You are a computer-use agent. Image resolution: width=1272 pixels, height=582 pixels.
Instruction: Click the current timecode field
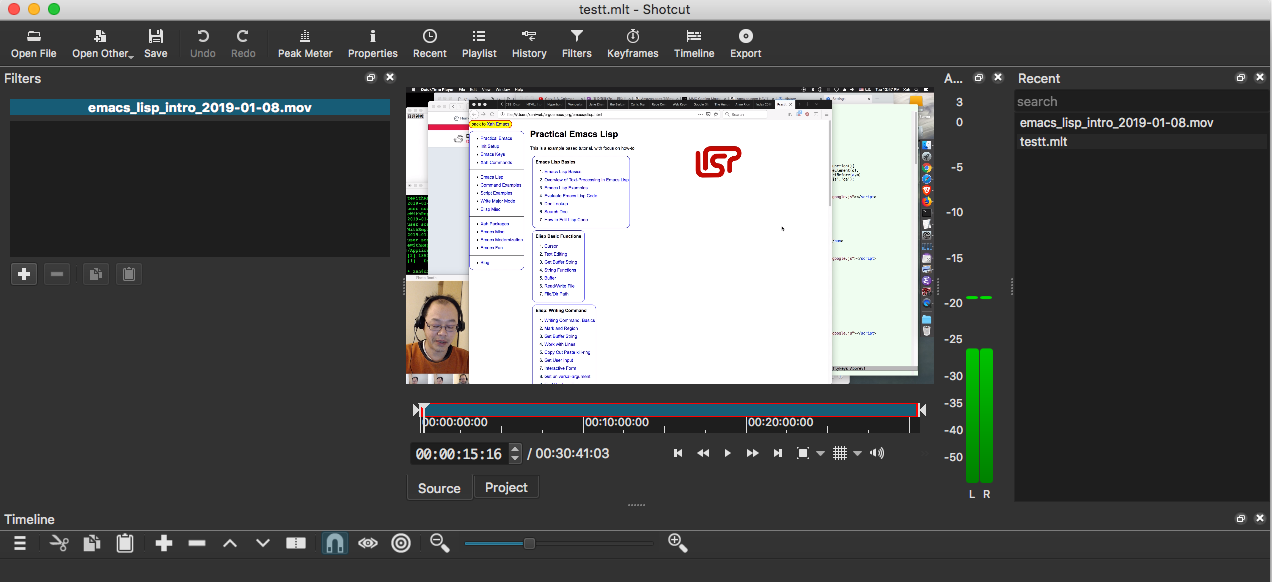click(460, 454)
